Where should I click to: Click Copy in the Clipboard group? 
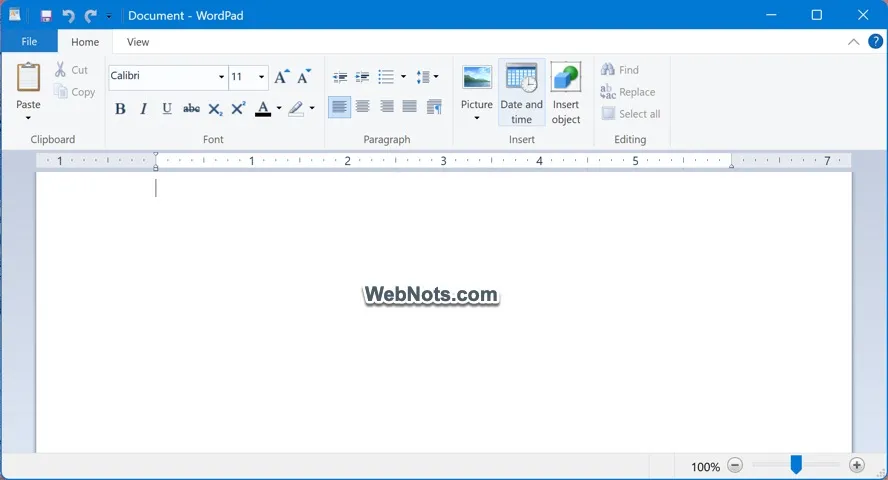coord(74,92)
